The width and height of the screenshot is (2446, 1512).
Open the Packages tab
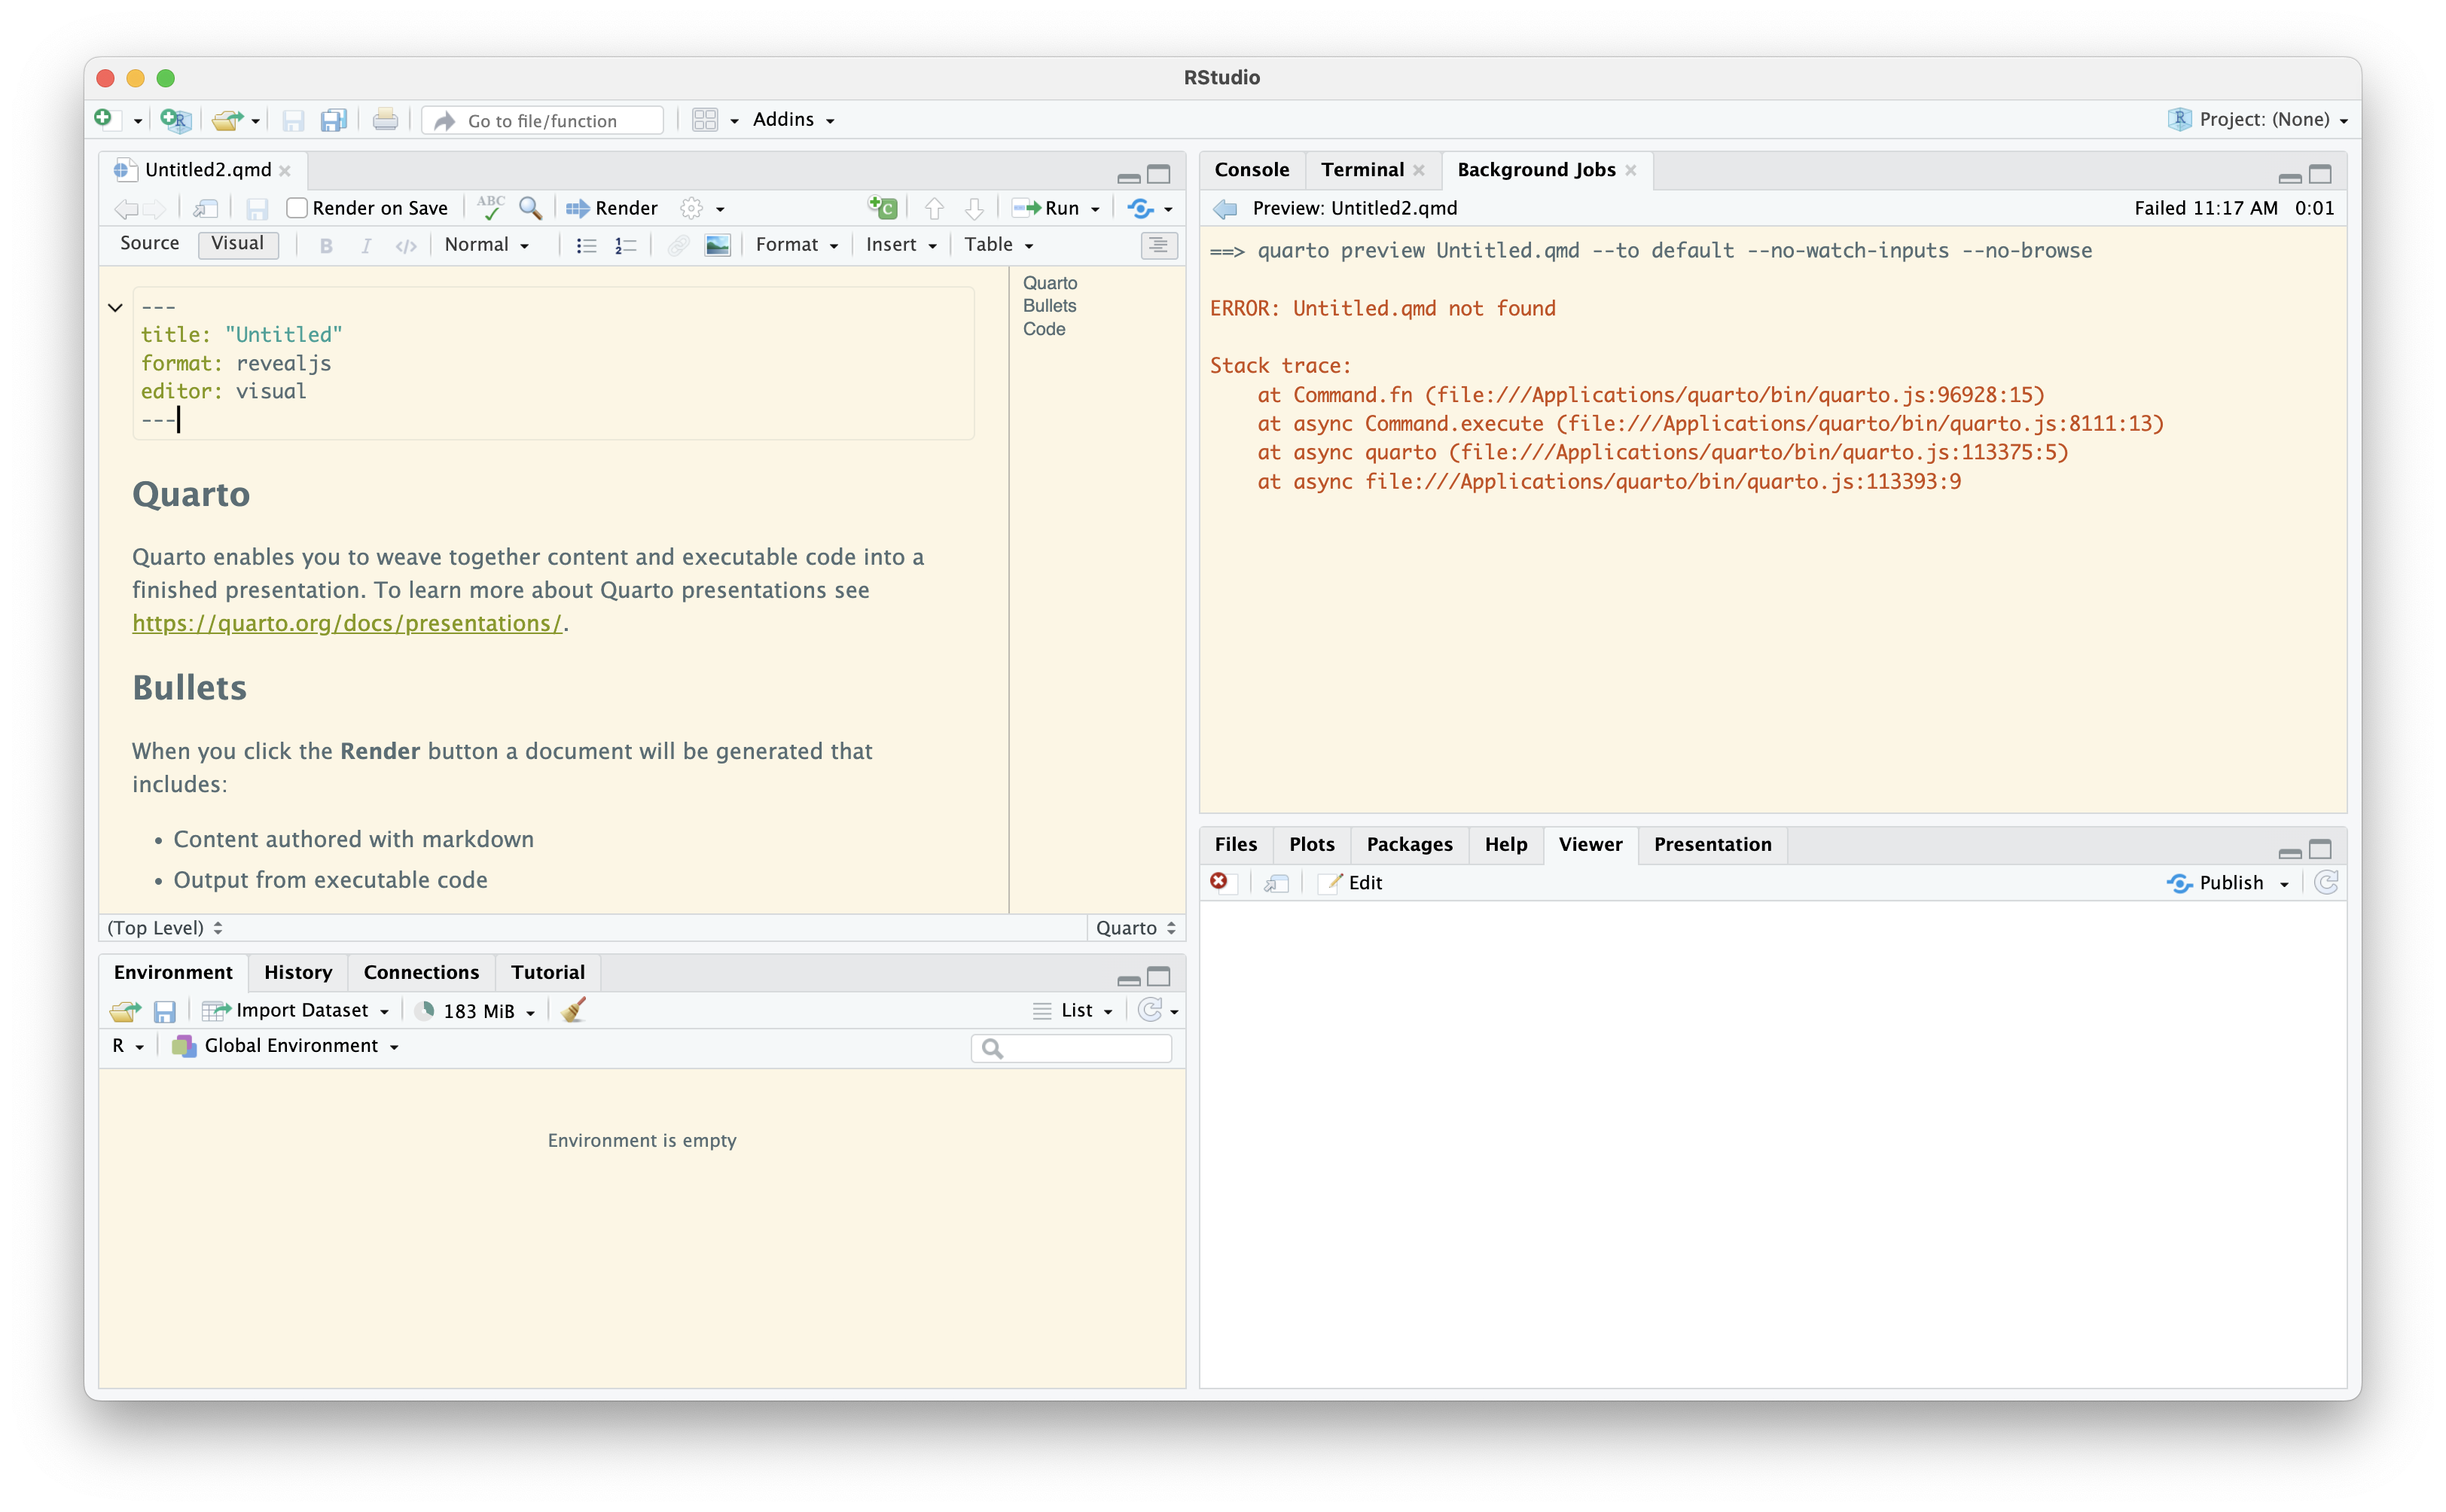(1409, 845)
